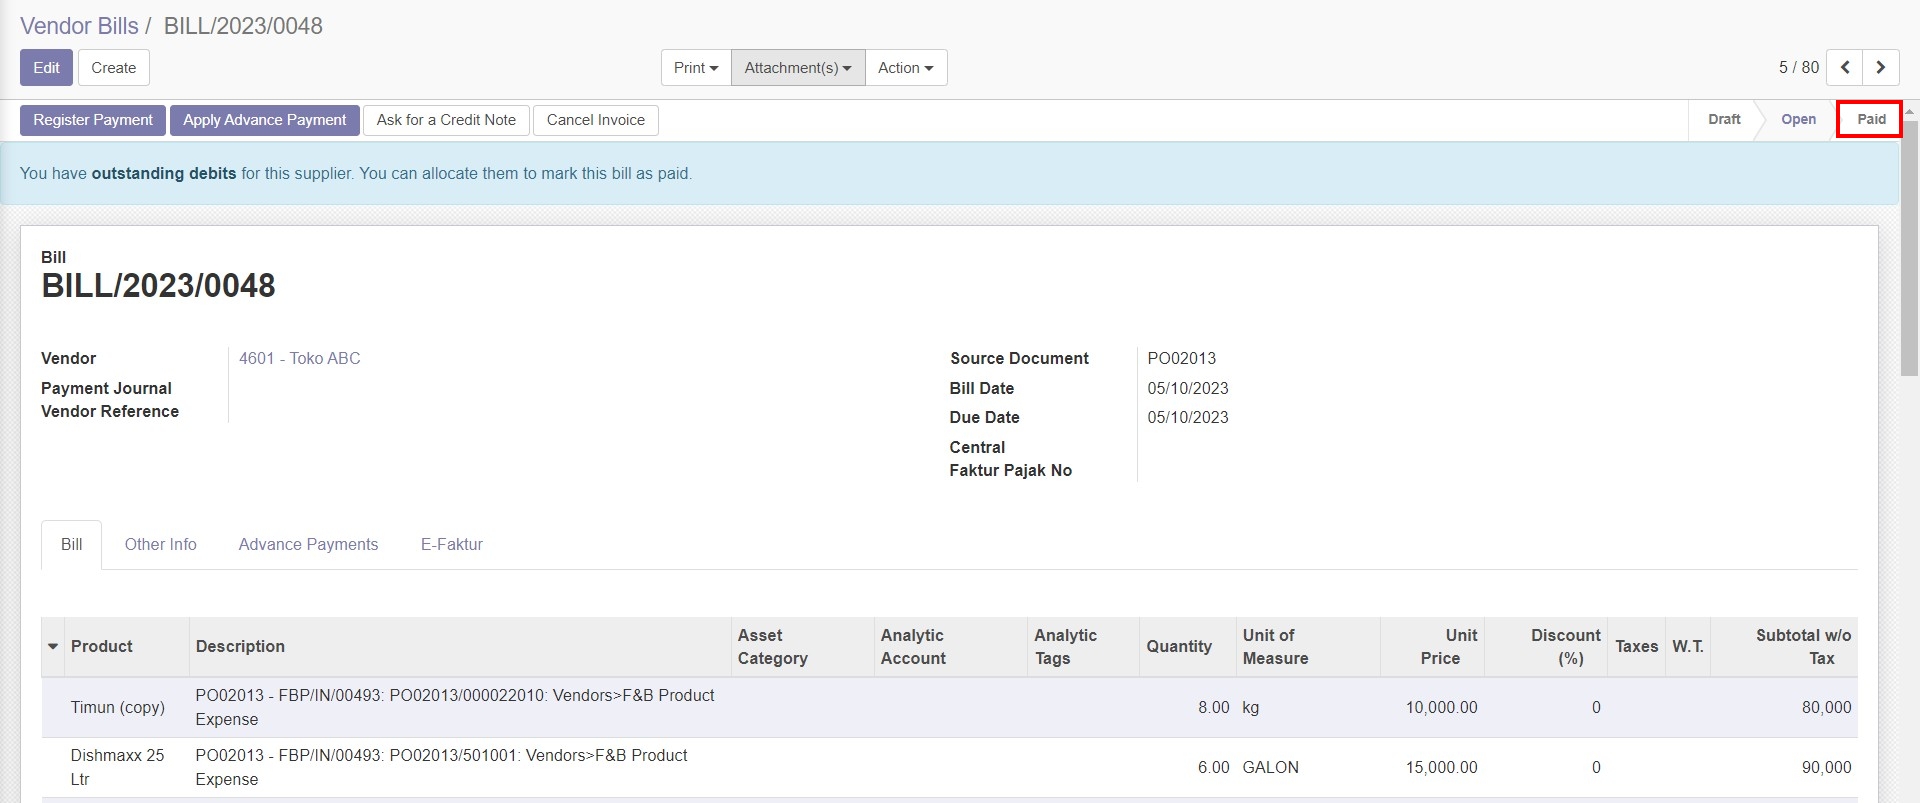Click the Open status stage
This screenshot has height=803, width=1920.
click(x=1798, y=119)
